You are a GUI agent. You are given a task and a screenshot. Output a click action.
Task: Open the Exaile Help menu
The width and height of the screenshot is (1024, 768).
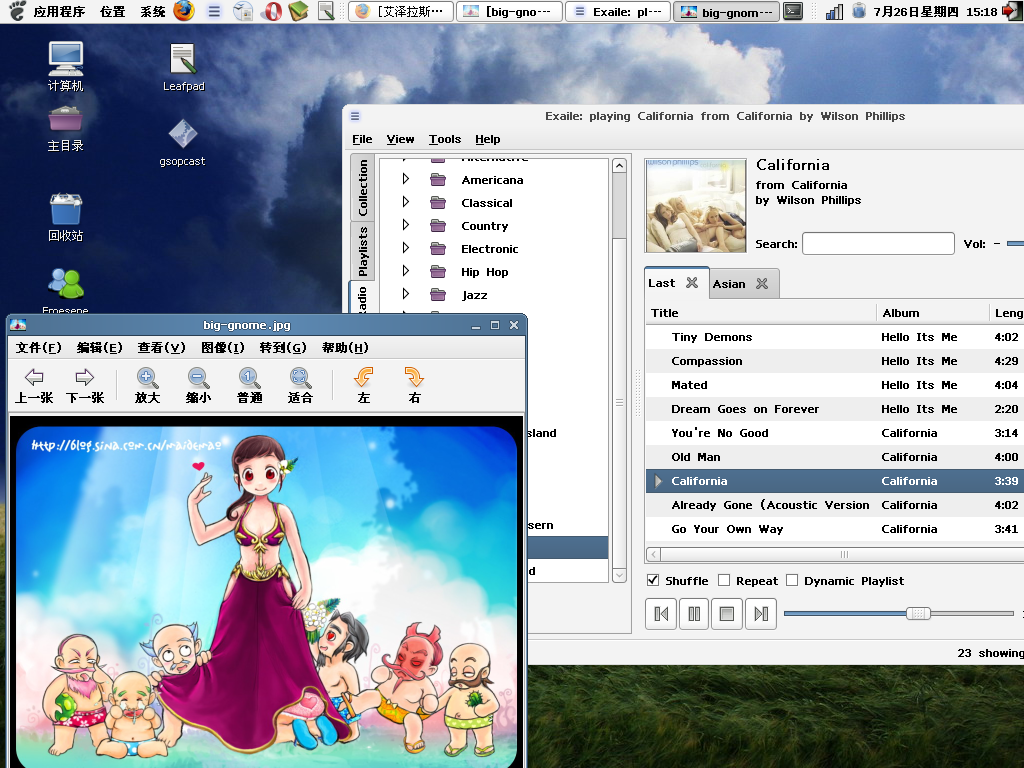pos(488,139)
